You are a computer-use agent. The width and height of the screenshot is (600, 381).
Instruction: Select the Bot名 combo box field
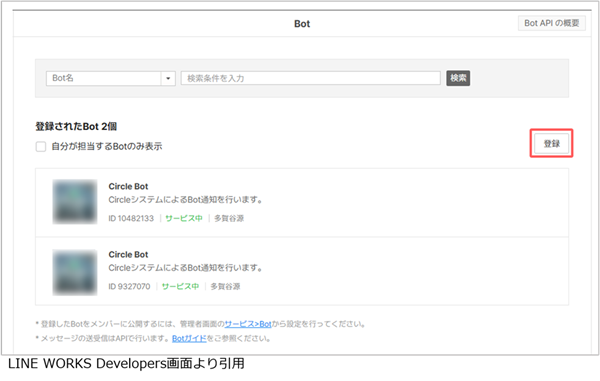coord(111,78)
